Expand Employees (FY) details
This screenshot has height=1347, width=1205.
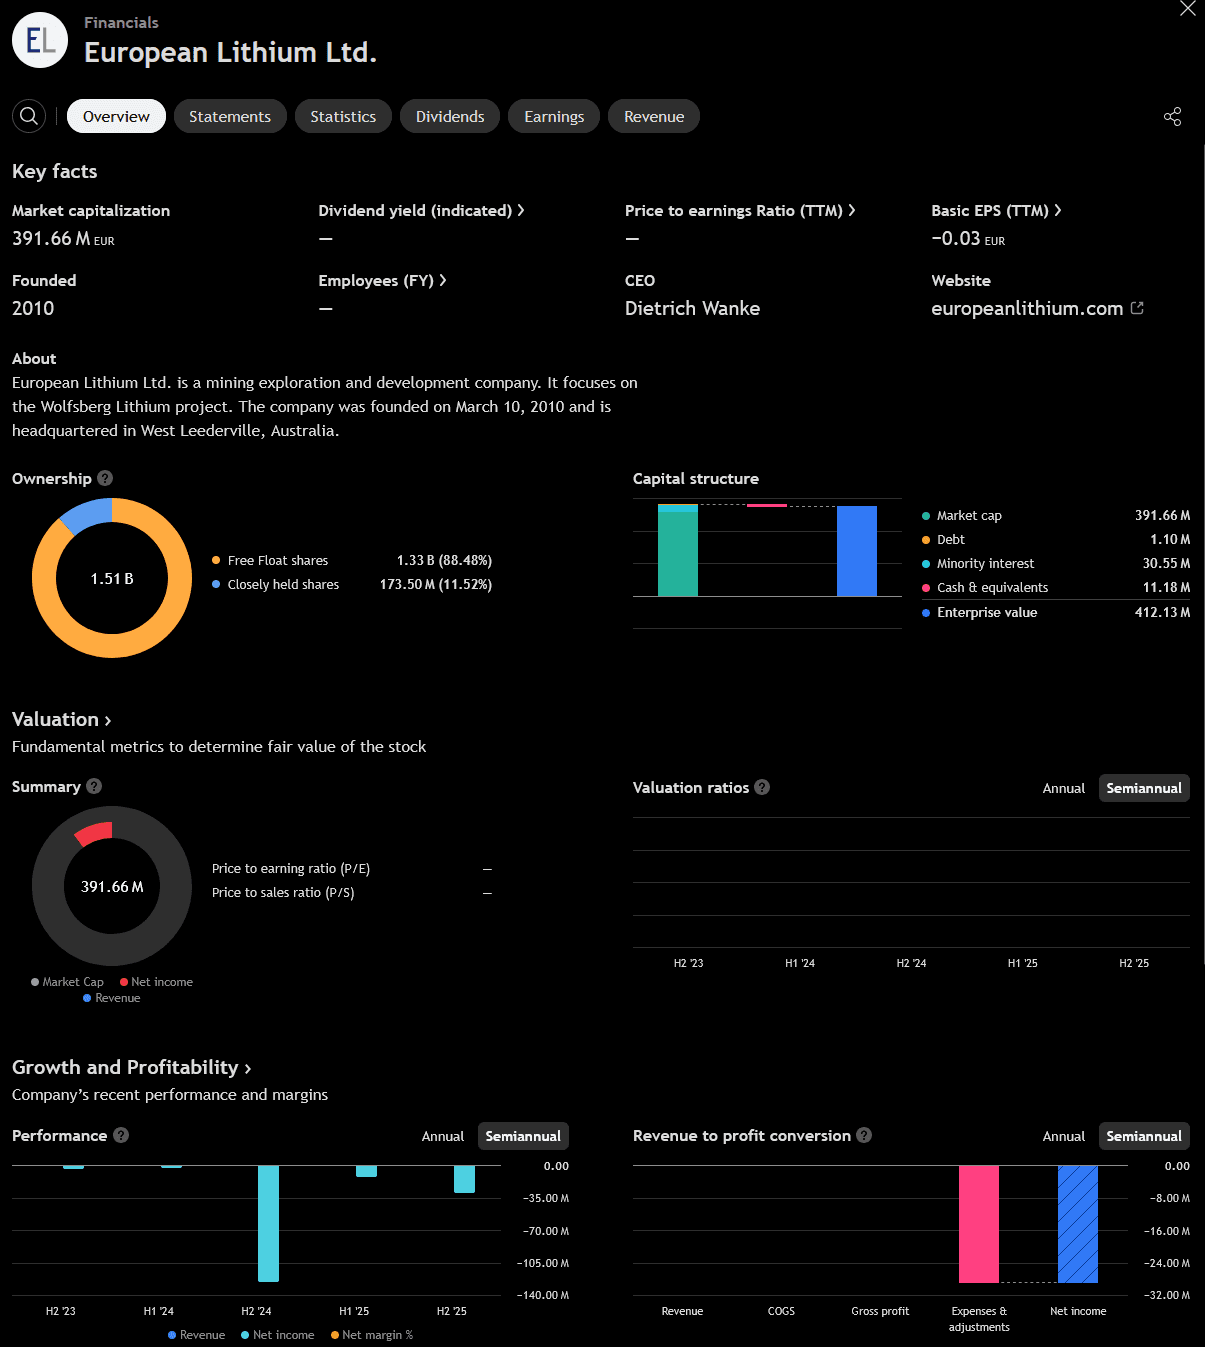(382, 280)
